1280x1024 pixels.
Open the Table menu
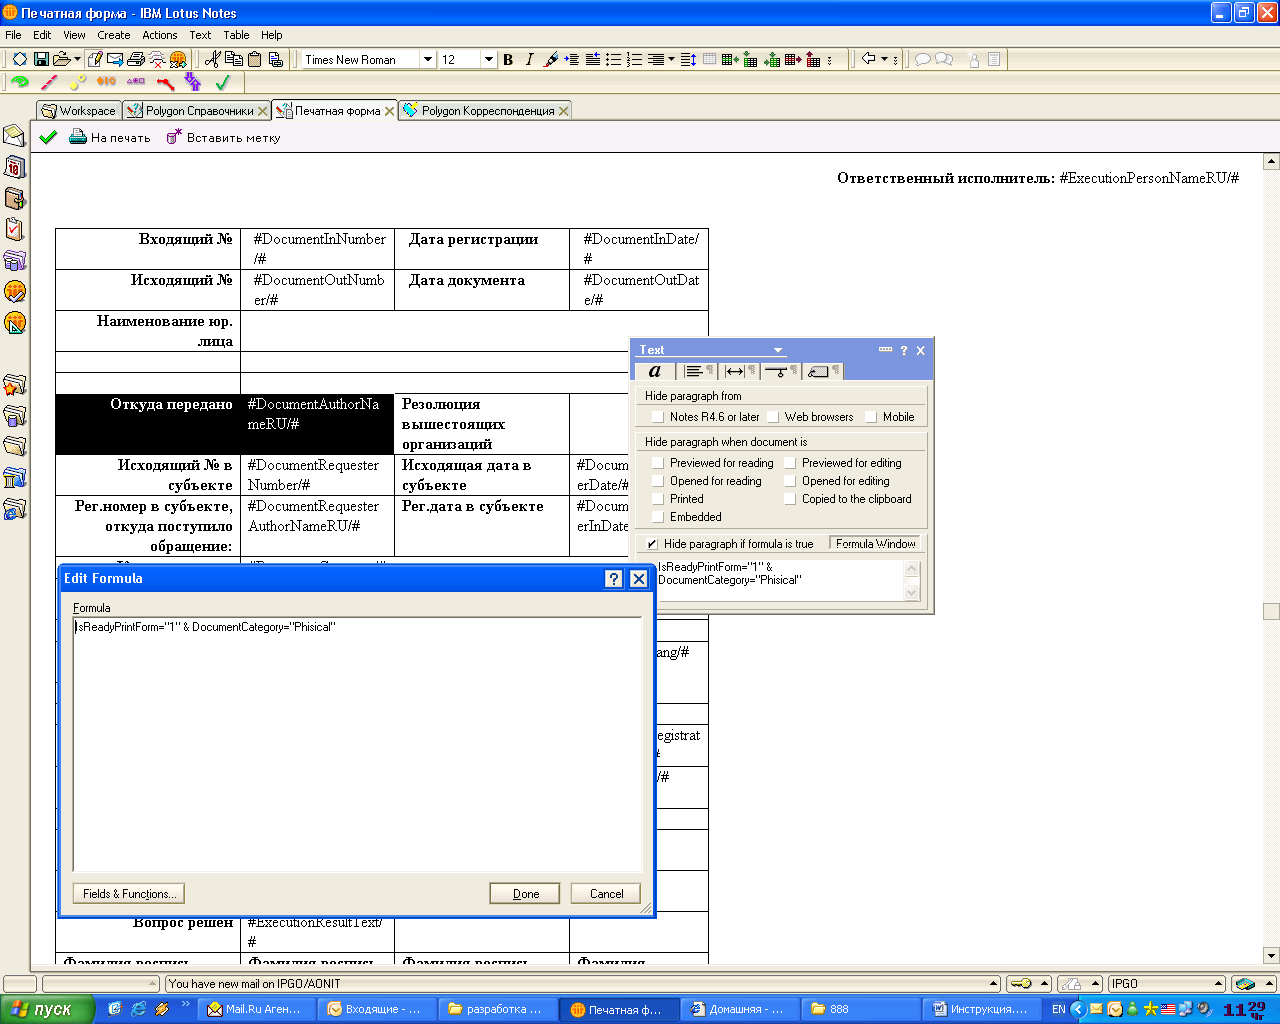(x=236, y=35)
